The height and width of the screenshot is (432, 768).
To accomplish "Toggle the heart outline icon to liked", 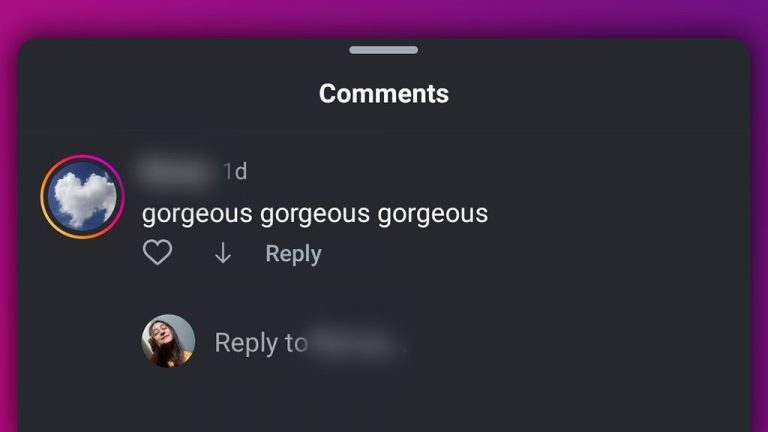I will coord(157,252).
